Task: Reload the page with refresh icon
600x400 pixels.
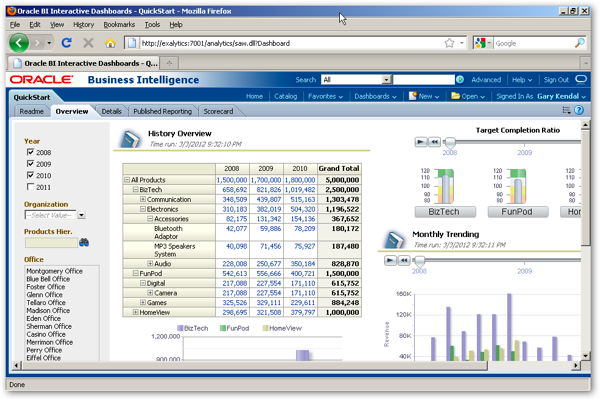Action: tap(67, 43)
